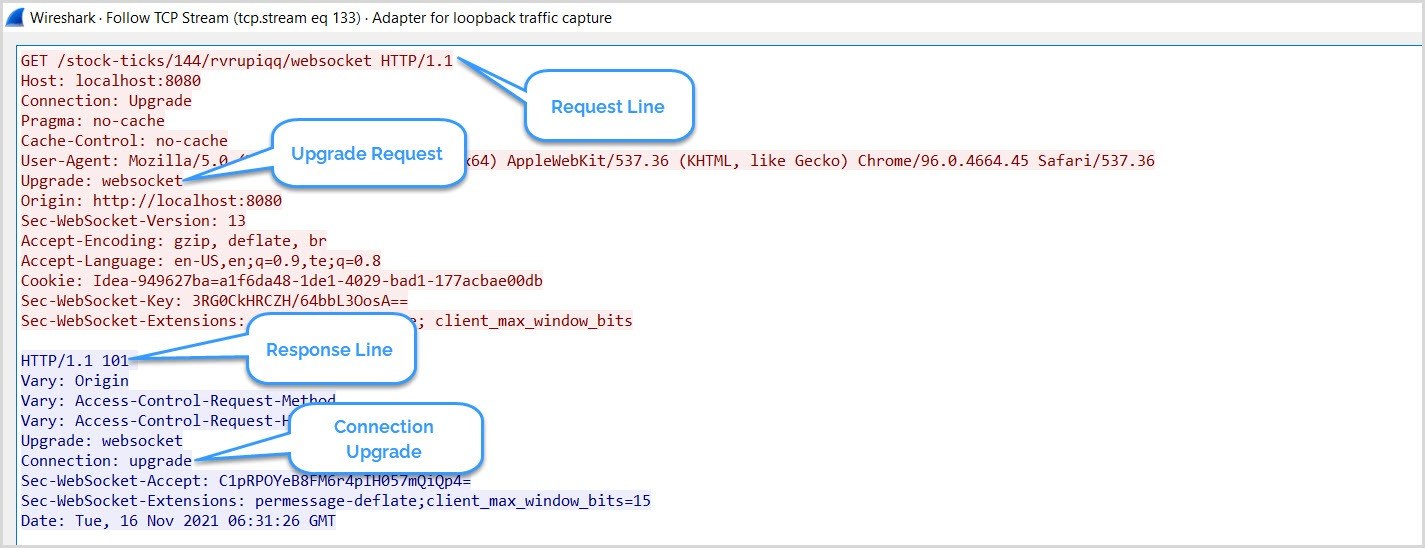Click the Cookie: Idea-949627ba header line
1425x548 pixels.
[282, 280]
